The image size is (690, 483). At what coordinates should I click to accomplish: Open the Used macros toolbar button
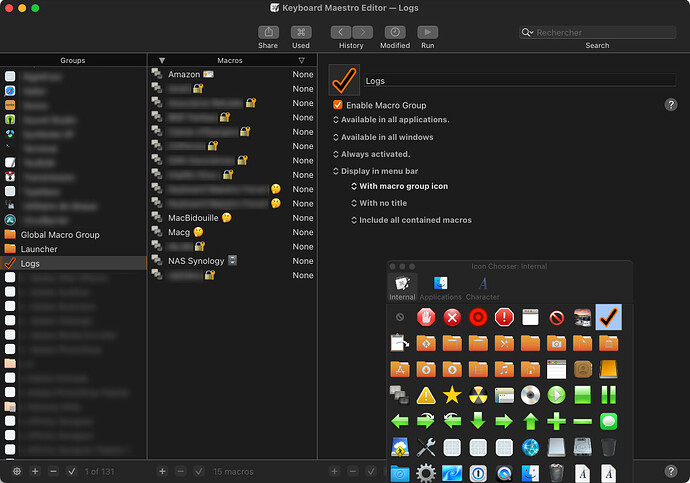301,33
